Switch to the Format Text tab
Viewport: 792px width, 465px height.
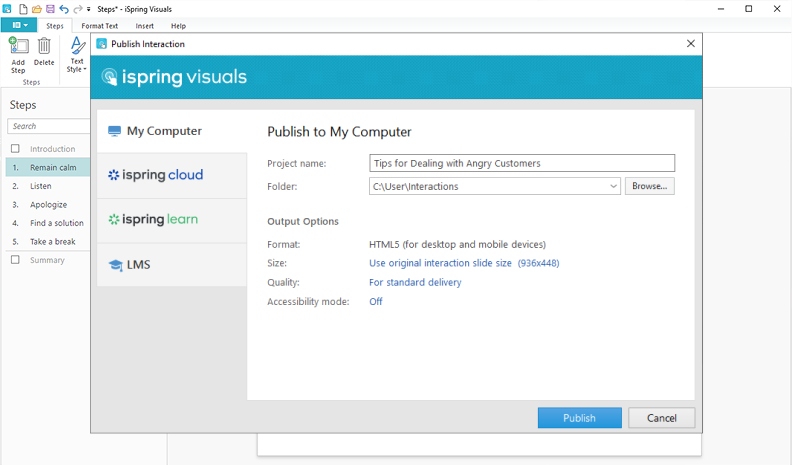[100, 25]
